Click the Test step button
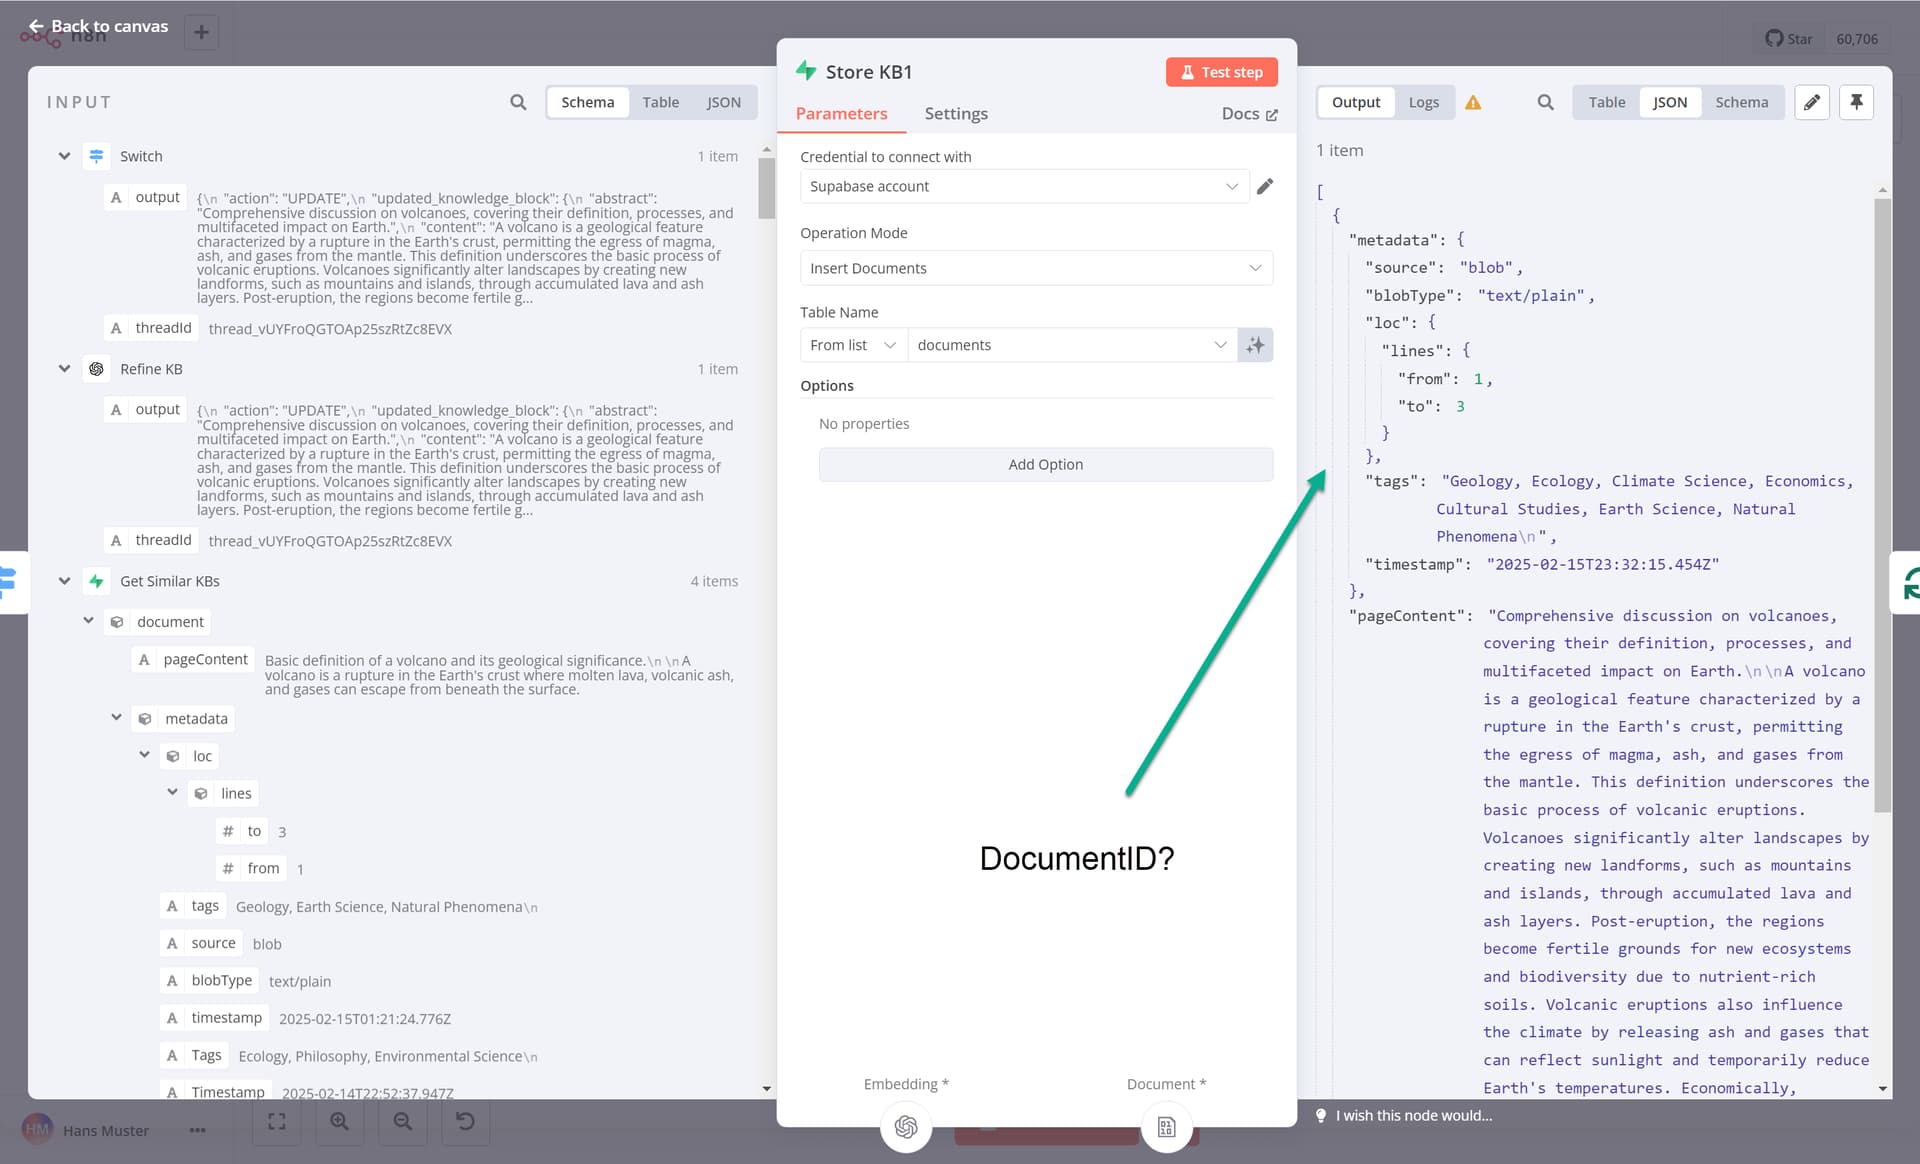 (x=1221, y=72)
